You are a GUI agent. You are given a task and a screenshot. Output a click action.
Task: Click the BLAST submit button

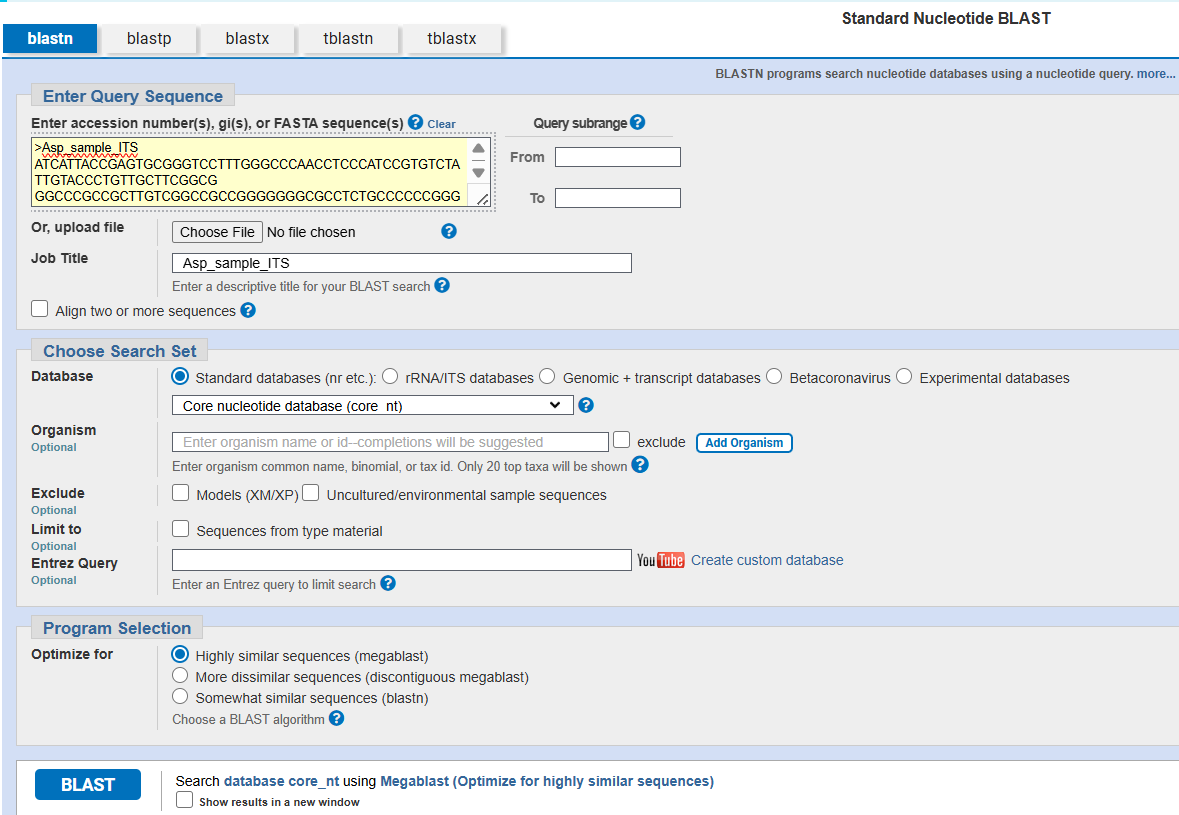click(88, 784)
